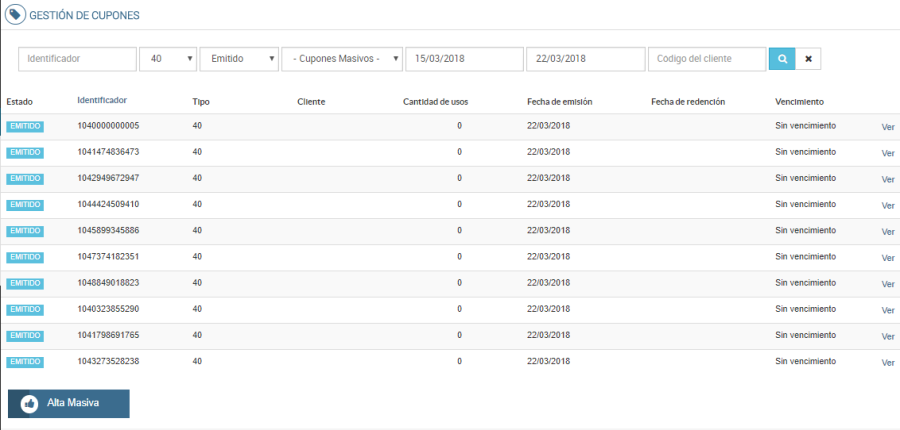Open the coupon type dropdown showing 40

(168, 59)
